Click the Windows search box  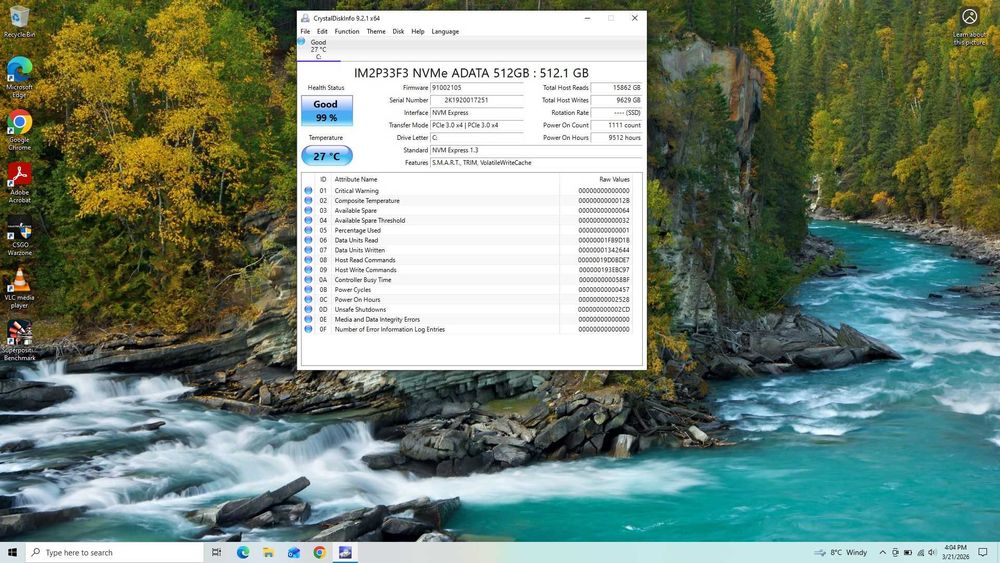pyautogui.click(x=115, y=552)
